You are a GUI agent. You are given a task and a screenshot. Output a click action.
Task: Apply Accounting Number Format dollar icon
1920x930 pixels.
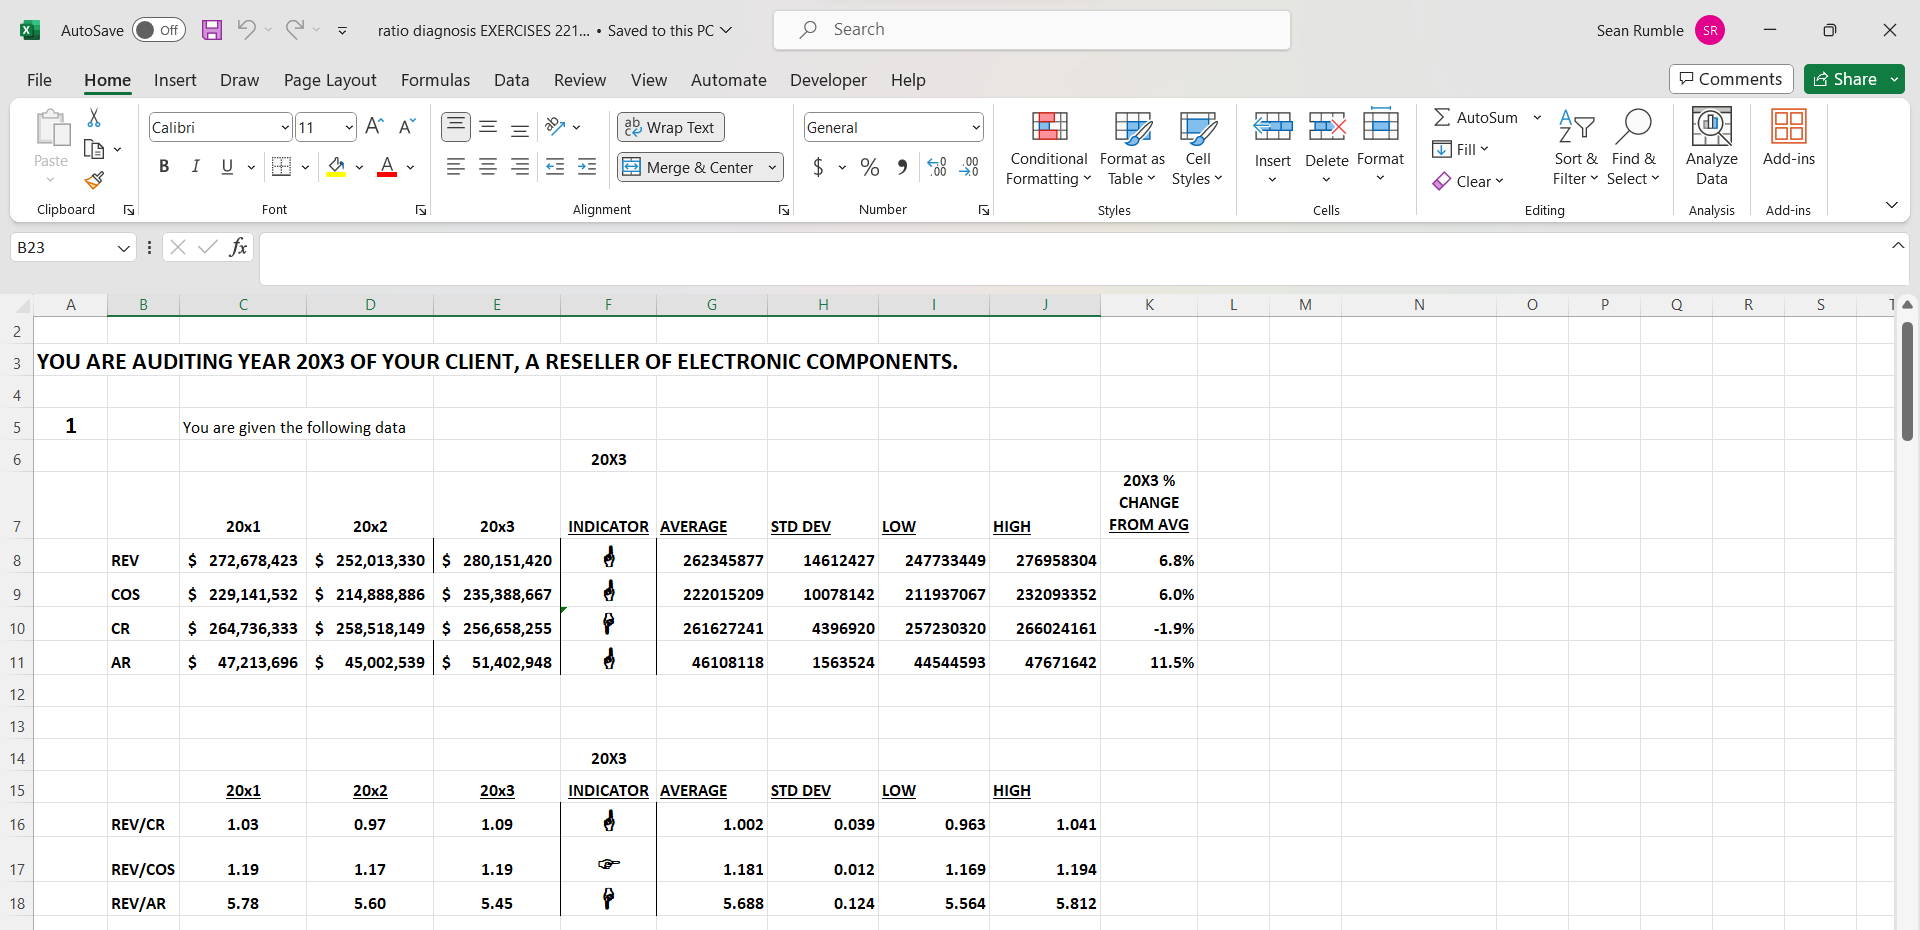click(818, 167)
